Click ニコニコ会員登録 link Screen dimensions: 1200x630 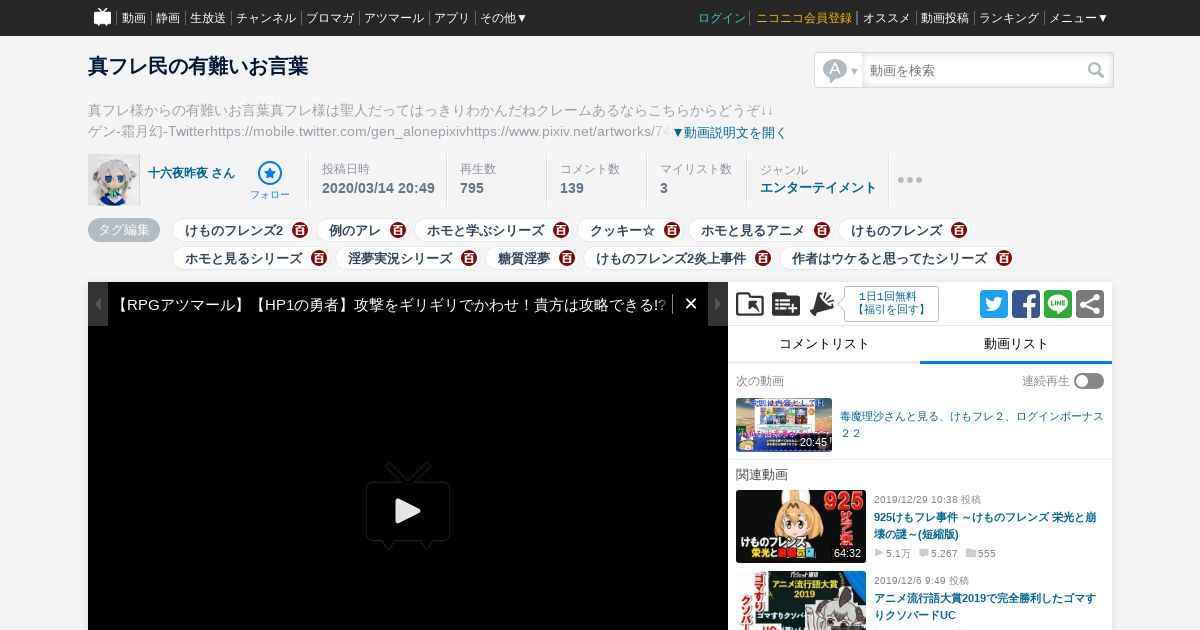coord(804,18)
